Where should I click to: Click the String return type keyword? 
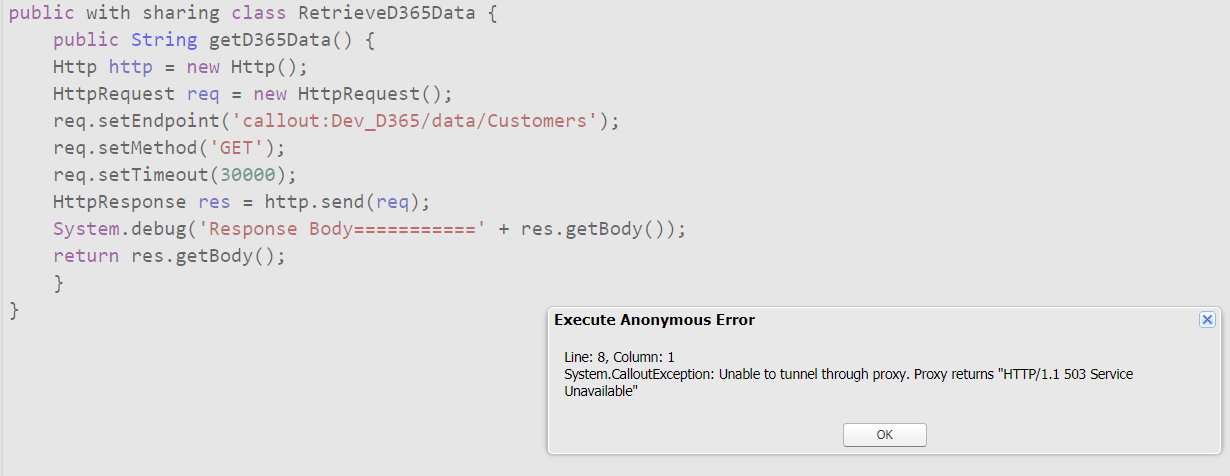(x=164, y=41)
